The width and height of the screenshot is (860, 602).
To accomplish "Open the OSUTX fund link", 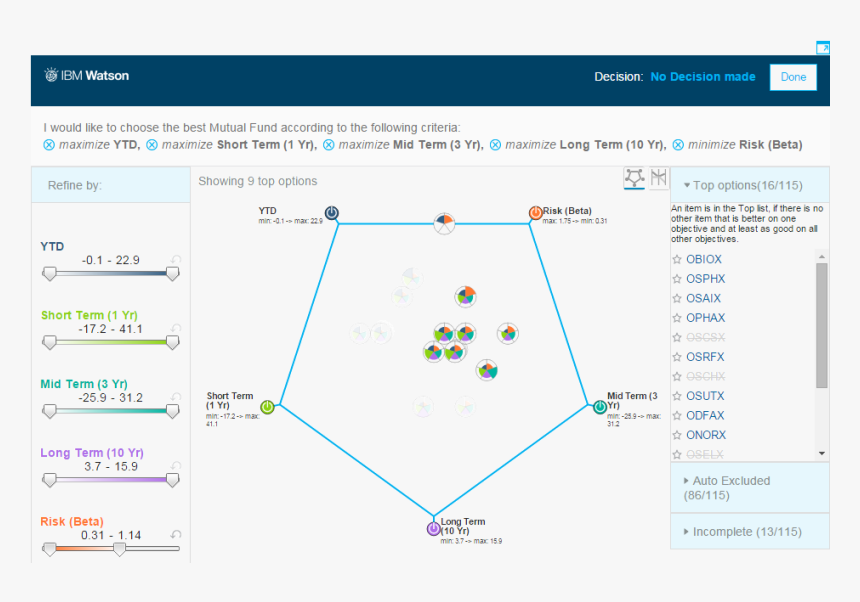I will (705, 396).
